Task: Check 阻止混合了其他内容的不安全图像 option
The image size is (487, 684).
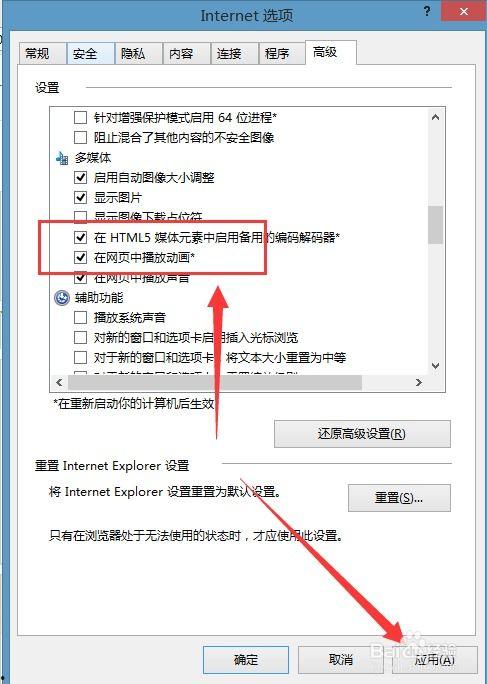Action: tap(80, 137)
